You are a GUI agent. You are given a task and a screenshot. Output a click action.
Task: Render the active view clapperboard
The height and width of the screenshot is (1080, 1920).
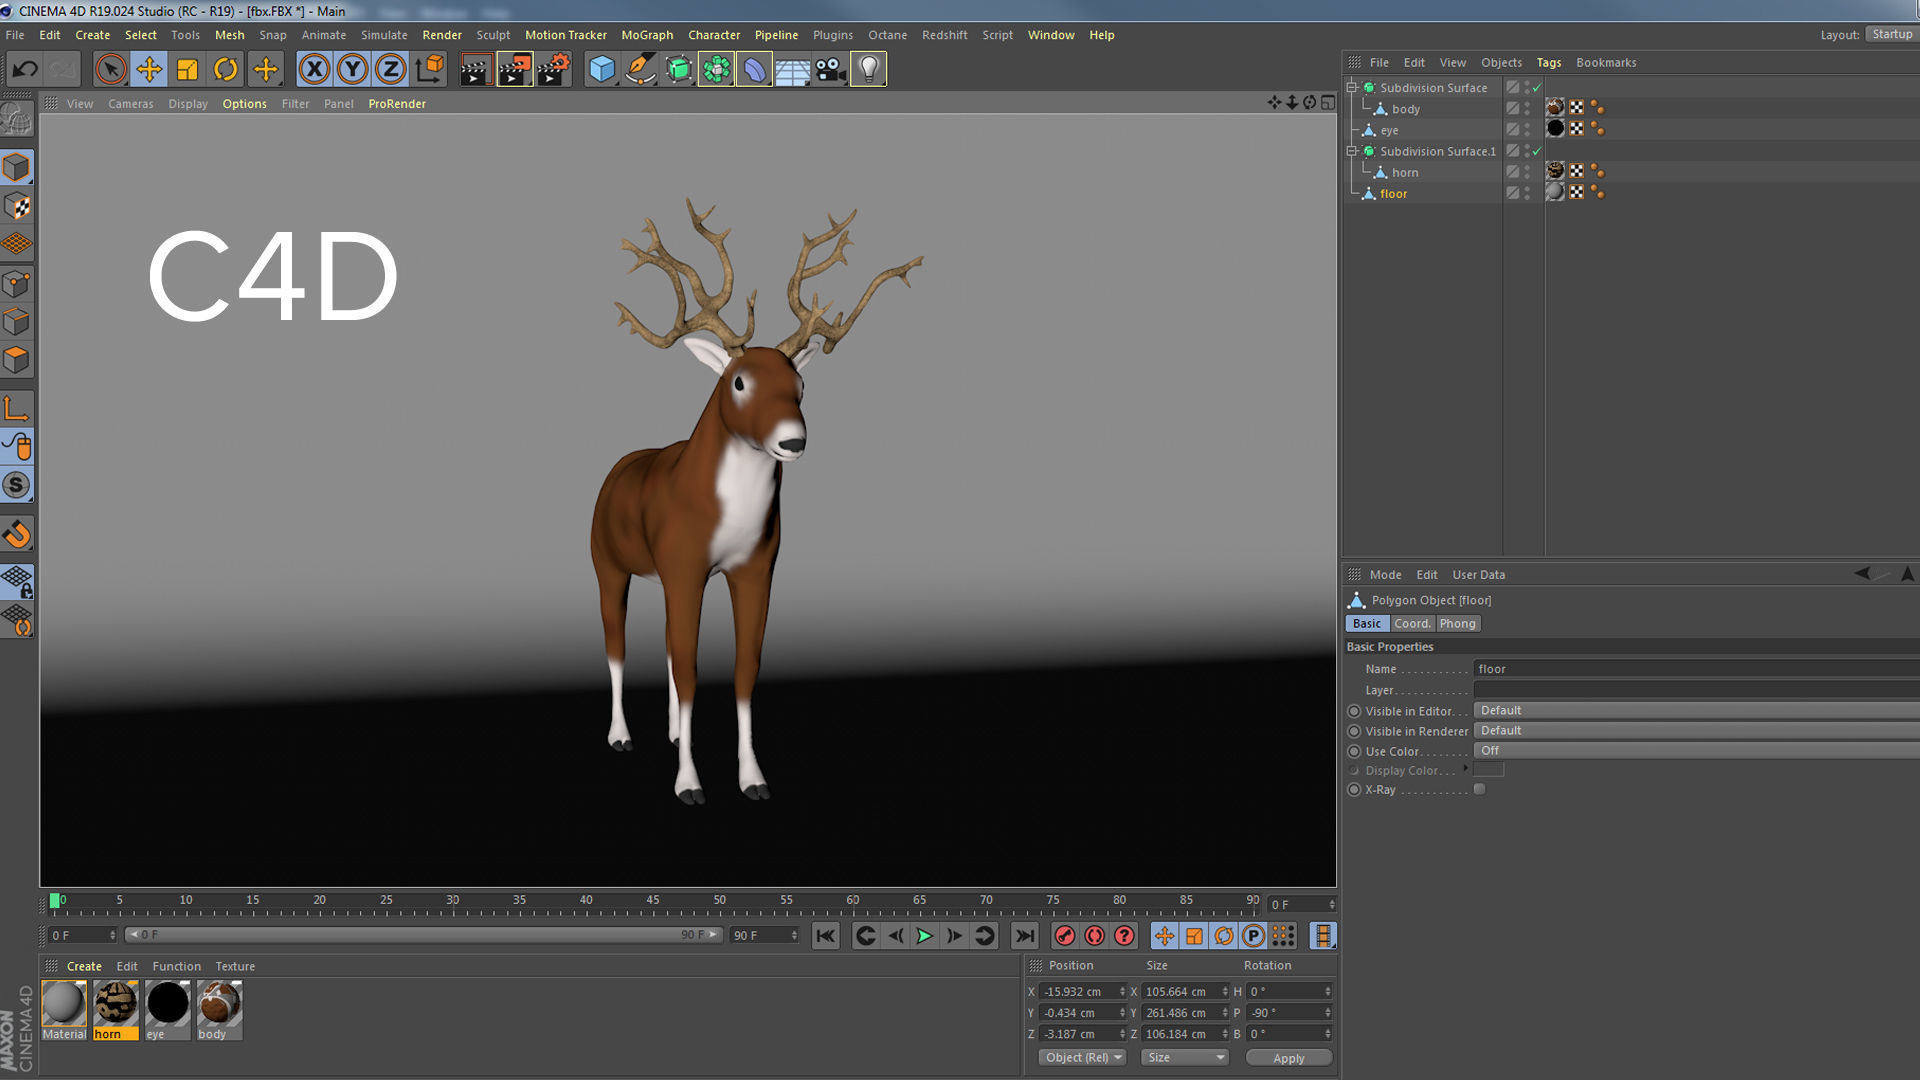click(475, 69)
